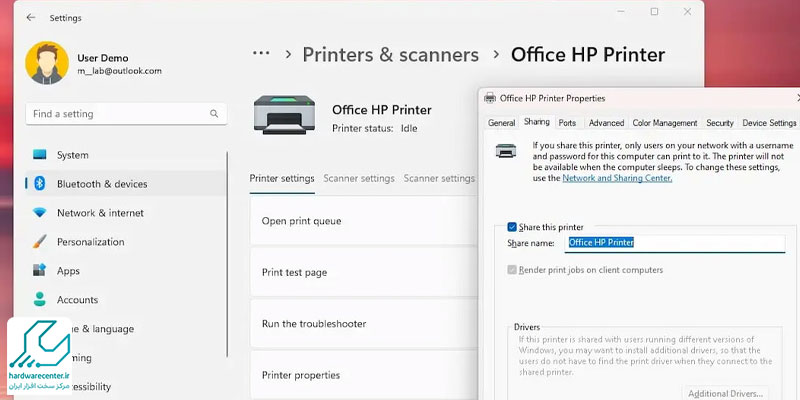The width and height of the screenshot is (800, 400).
Task: Focus the Find a setting box
Action: click(x=126, y=114)
